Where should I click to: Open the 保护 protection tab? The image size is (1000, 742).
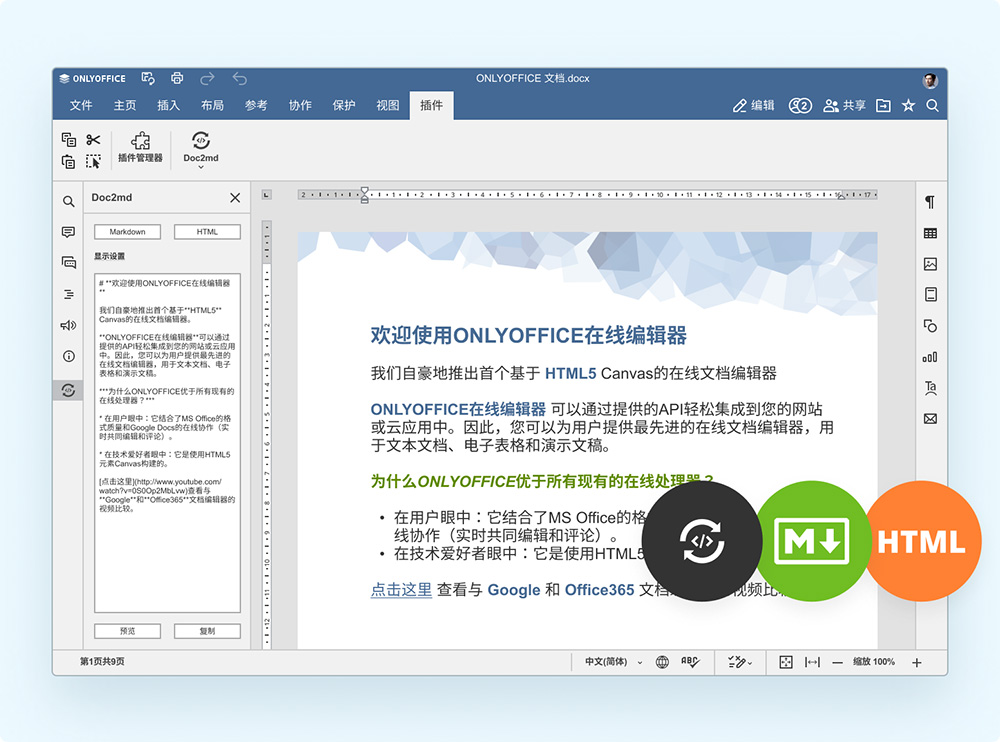tap(344, 105)
